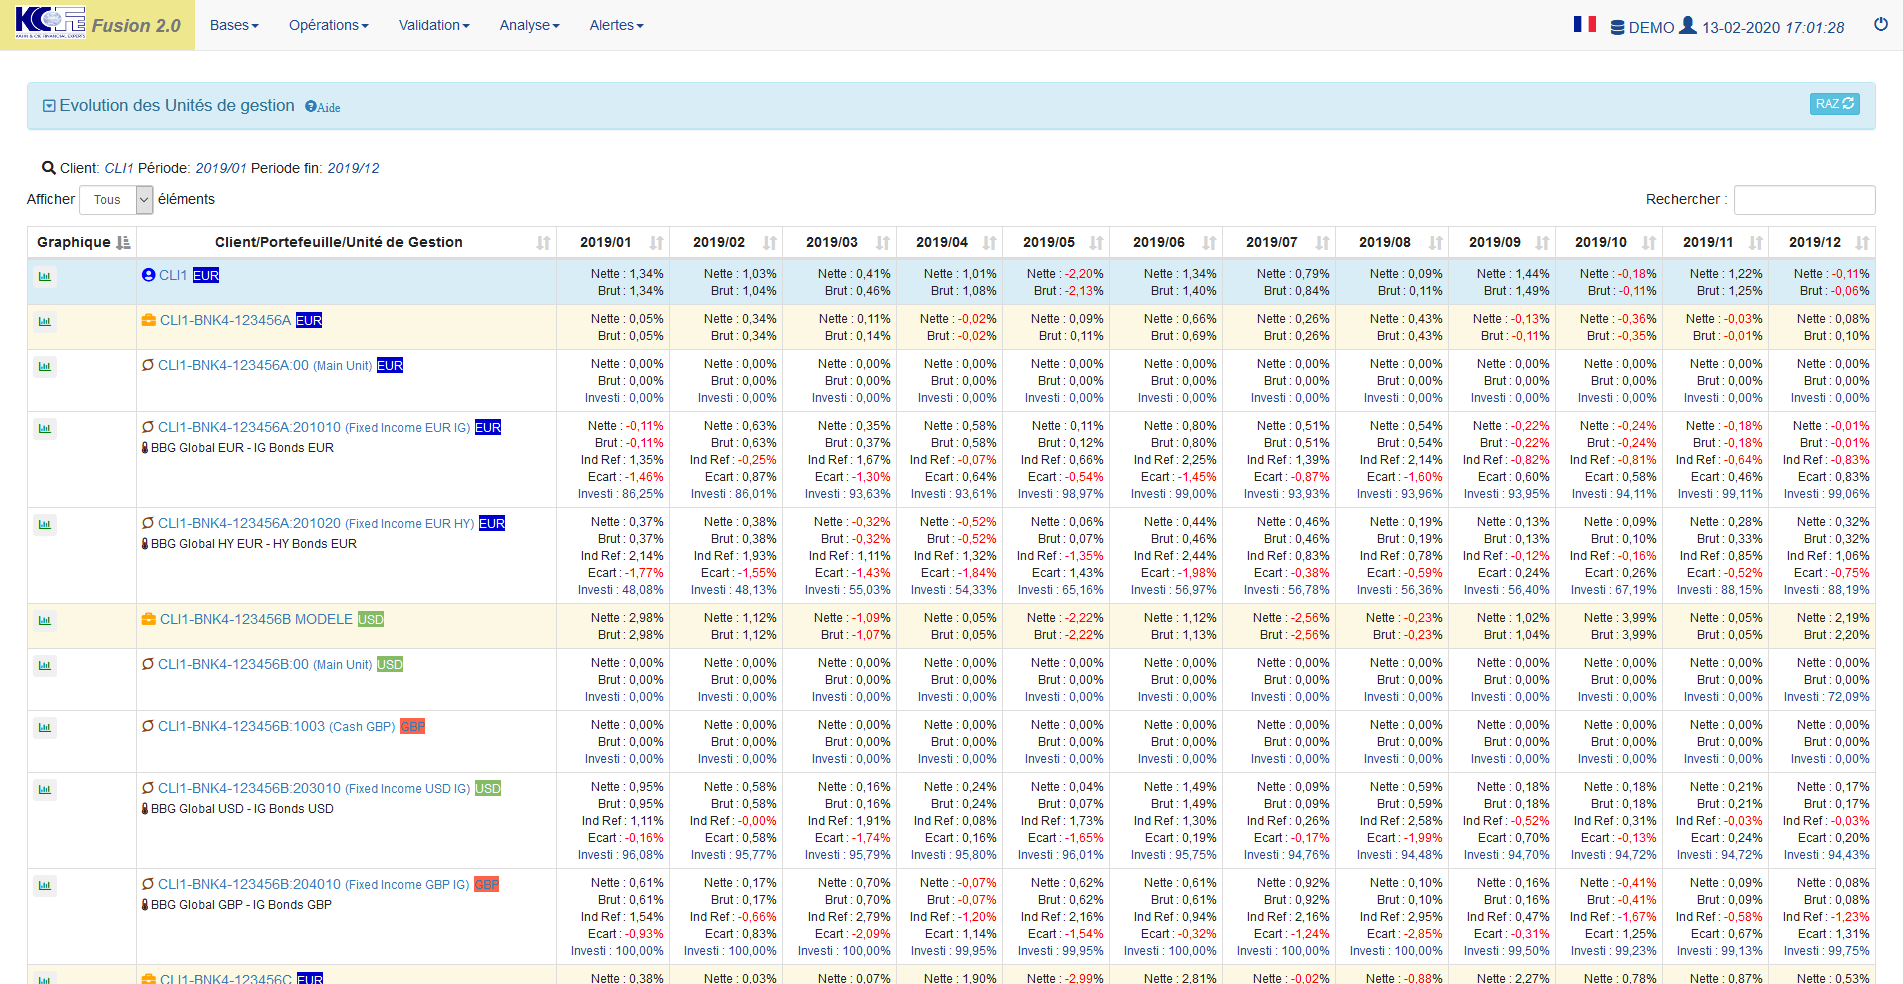Sort by Client/Portefeuille/Unité de Gestion column
The height and width of the screenshot is (984, 1903).
[339, 242]
